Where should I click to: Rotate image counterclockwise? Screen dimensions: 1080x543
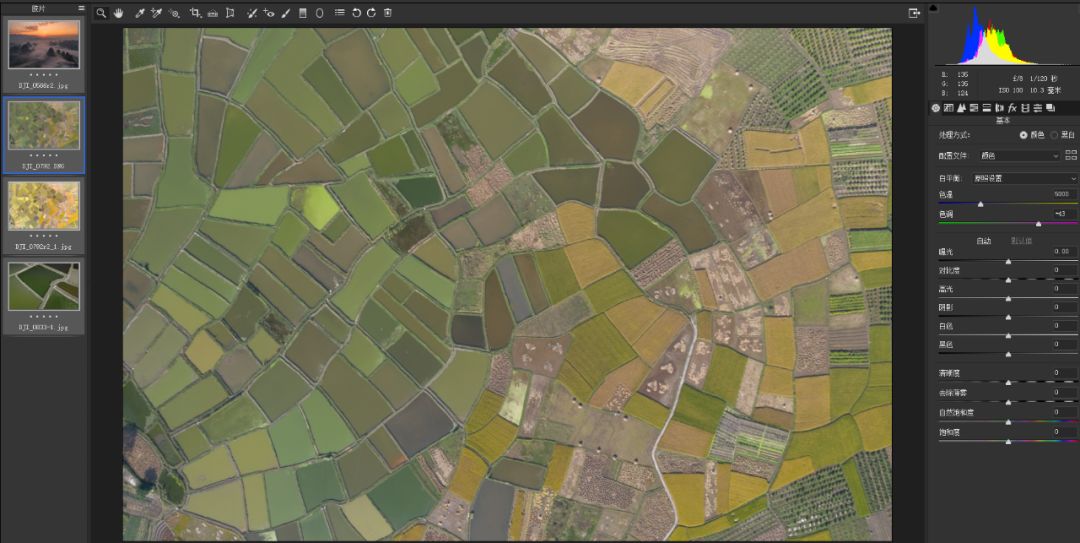coord(356,13)
